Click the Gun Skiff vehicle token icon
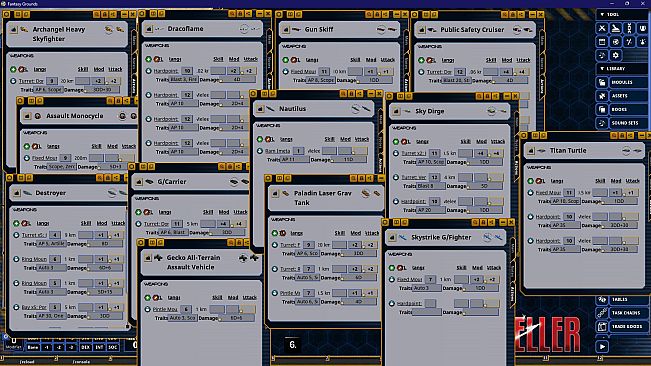This screenshot has height=366, width=651. point(296,29)
